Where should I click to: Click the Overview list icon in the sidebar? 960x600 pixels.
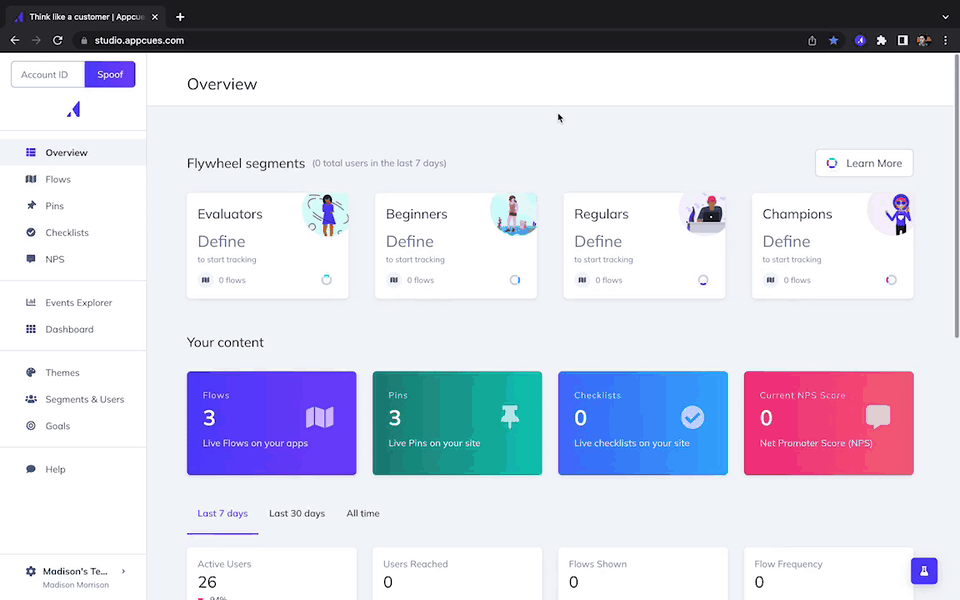click(x=31, y=152)
